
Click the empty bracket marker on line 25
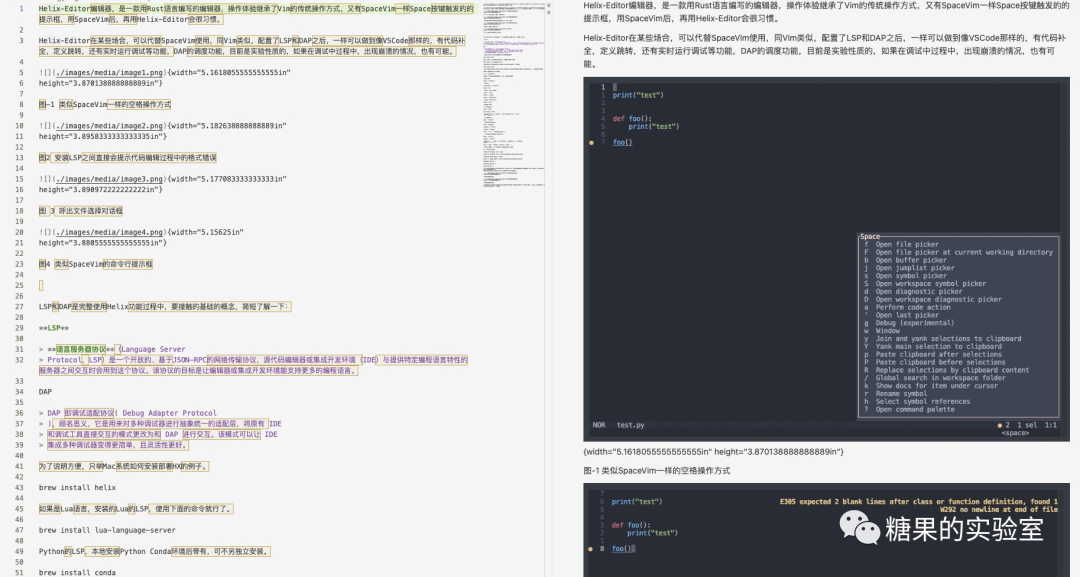(41, 285)
